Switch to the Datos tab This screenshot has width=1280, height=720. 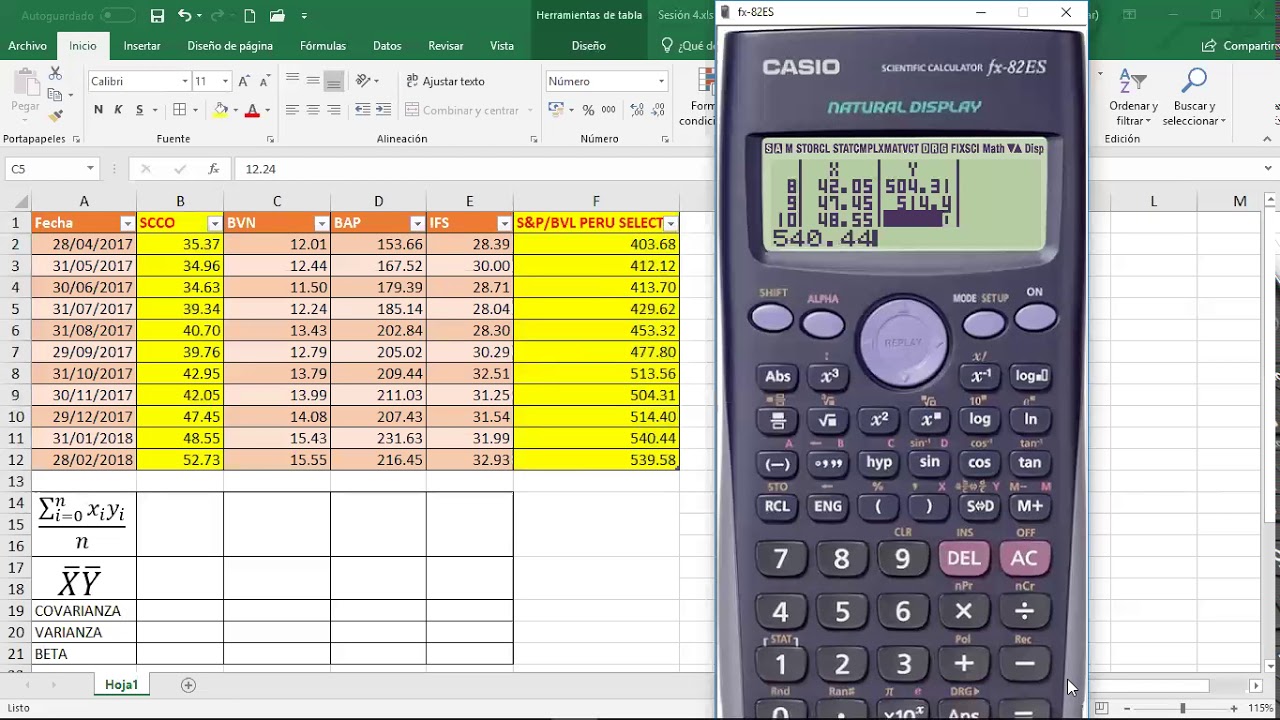(387, 46)
